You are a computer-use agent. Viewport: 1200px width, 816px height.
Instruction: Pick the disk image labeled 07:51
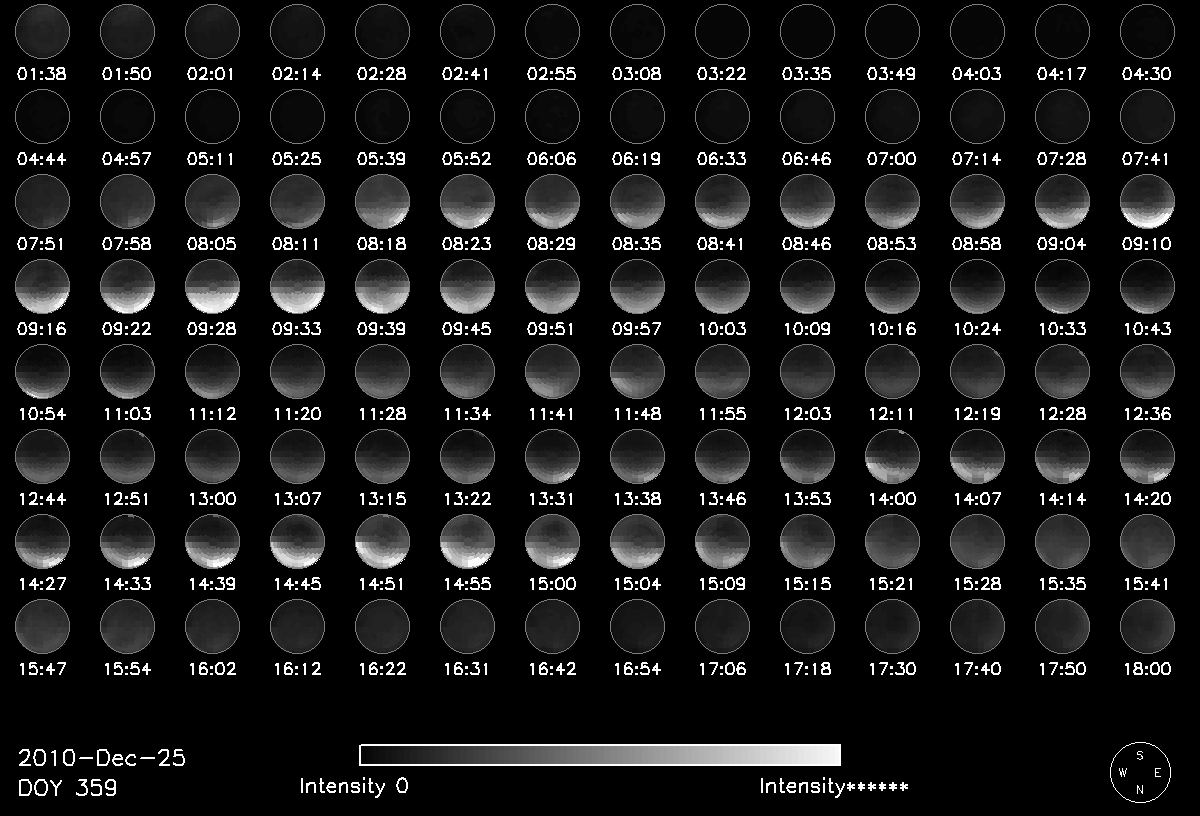tap(42, 202)
